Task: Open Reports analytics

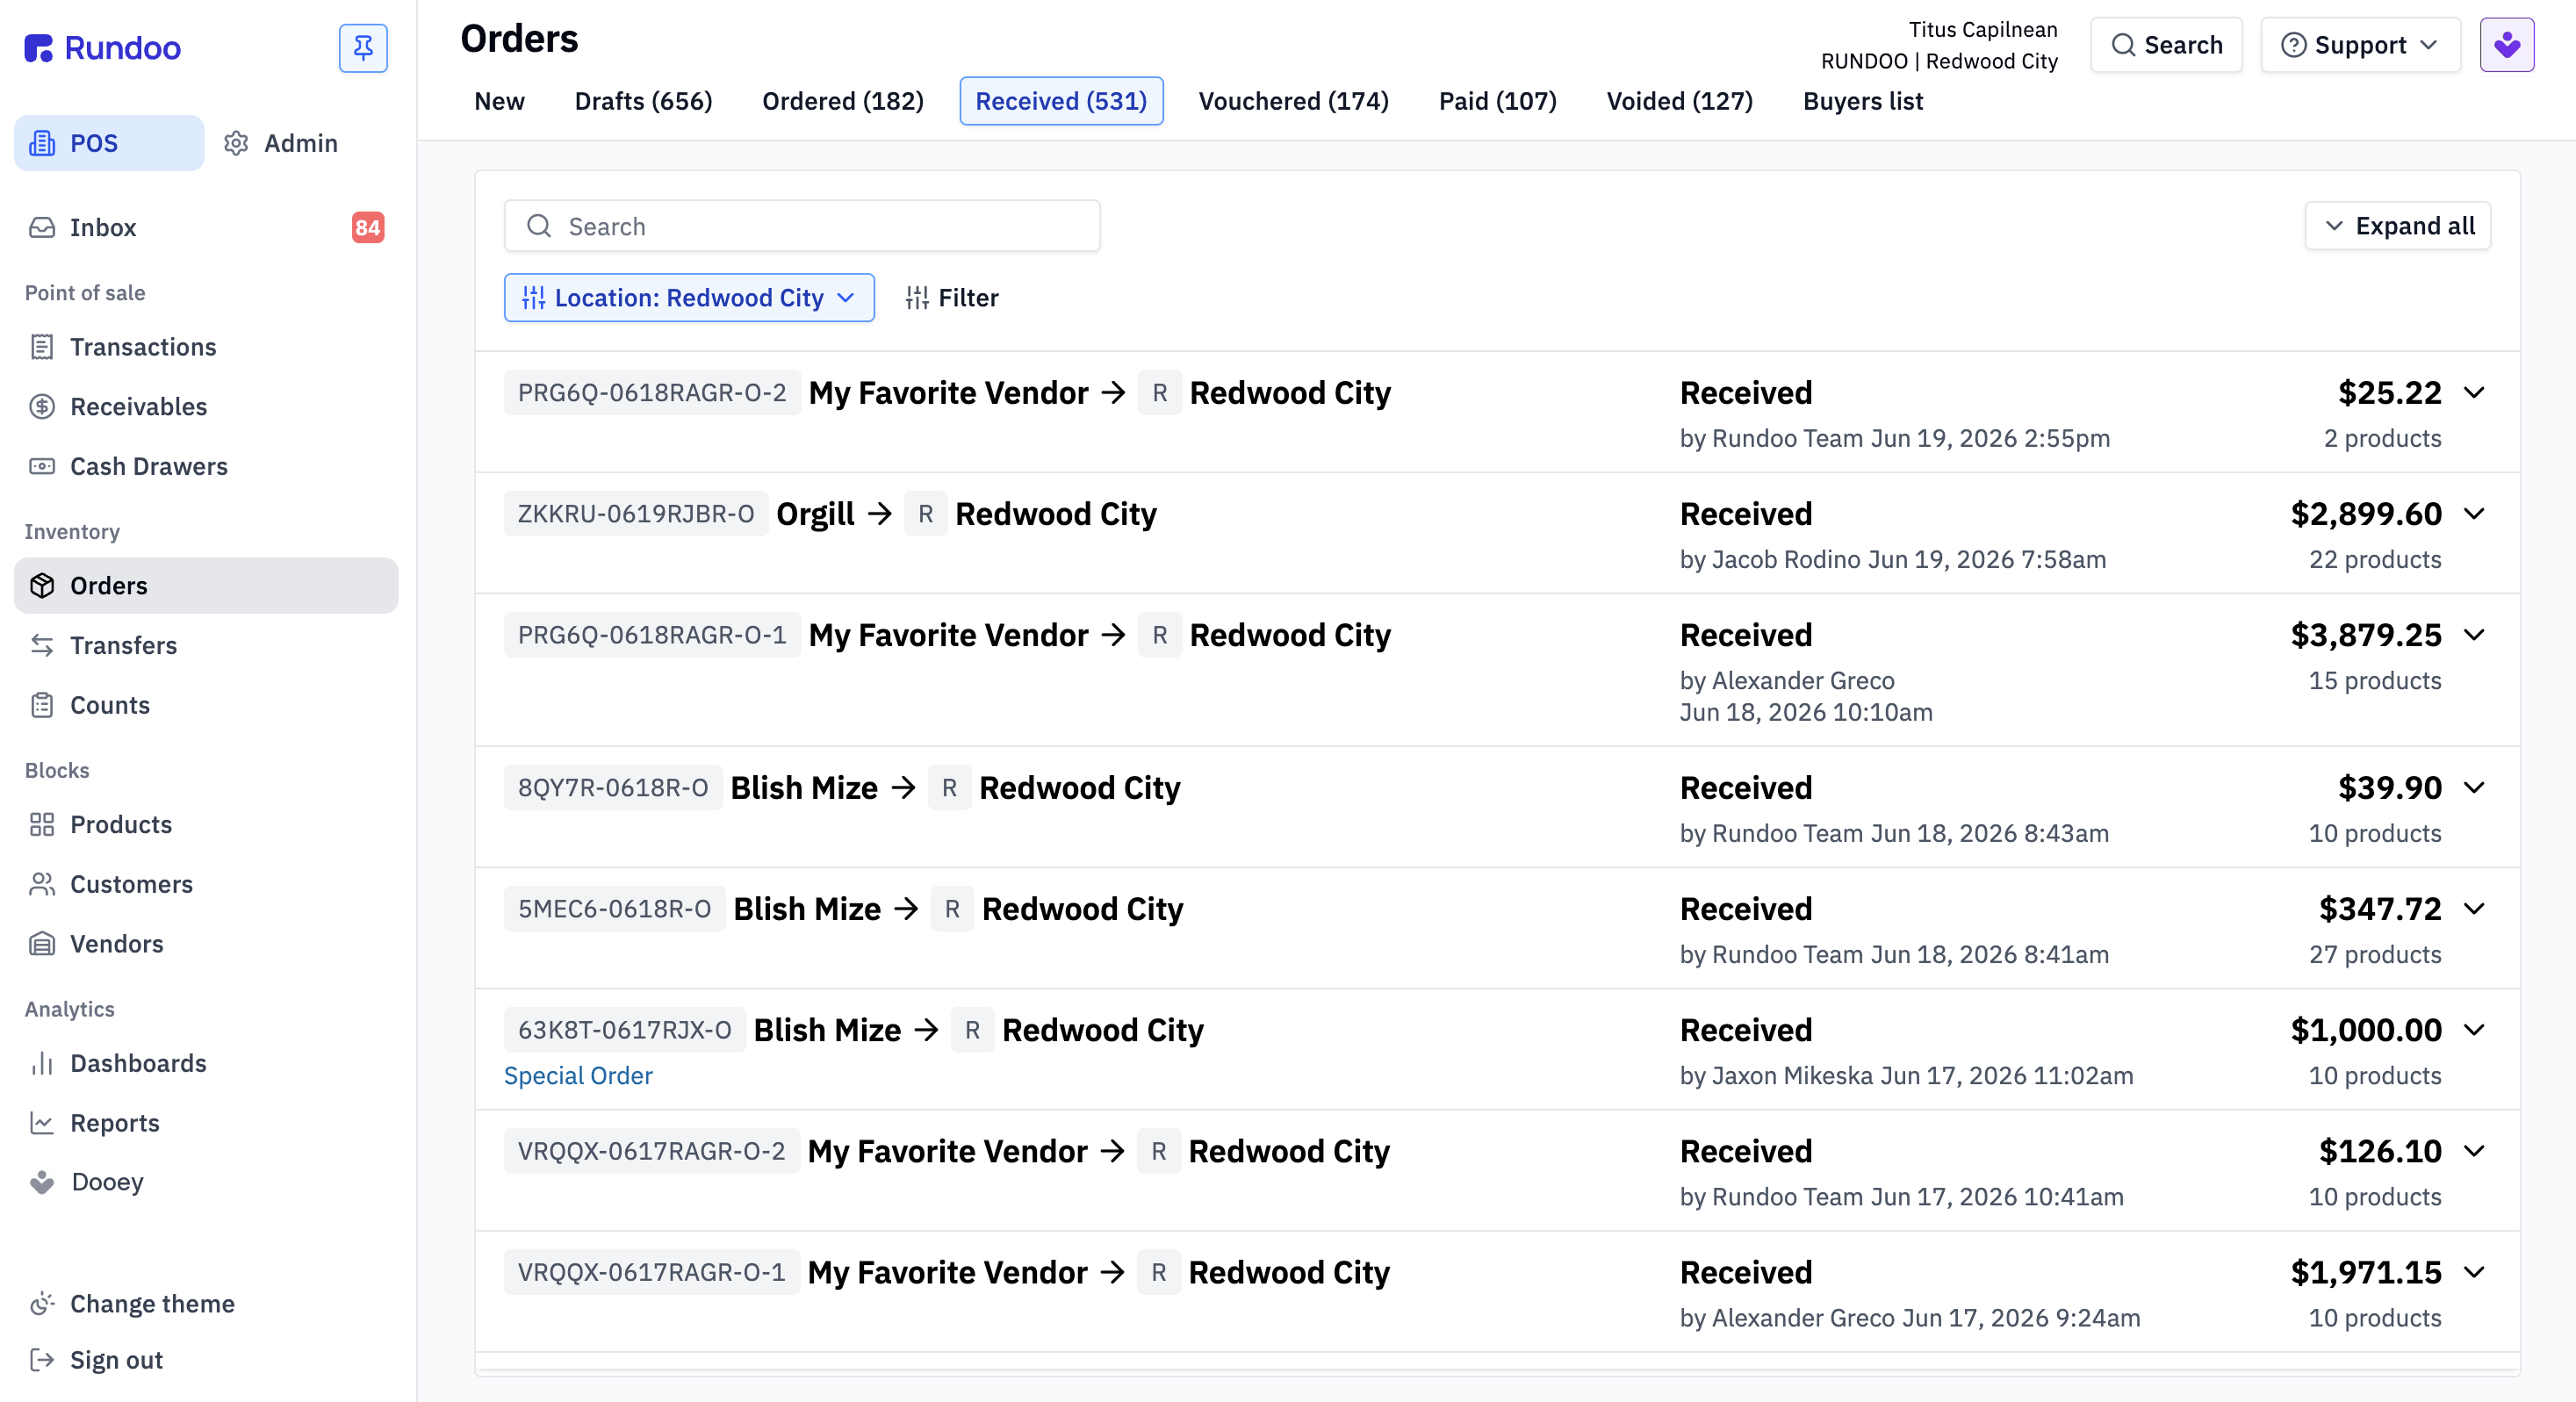Action: [206, 1122]
